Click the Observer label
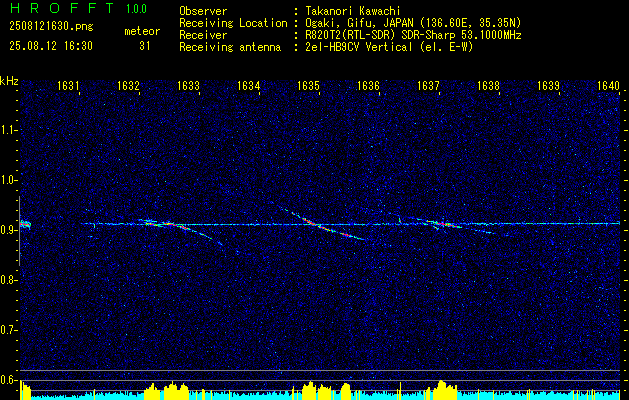This screenshot has width=629, height=400. coord(203,11)
